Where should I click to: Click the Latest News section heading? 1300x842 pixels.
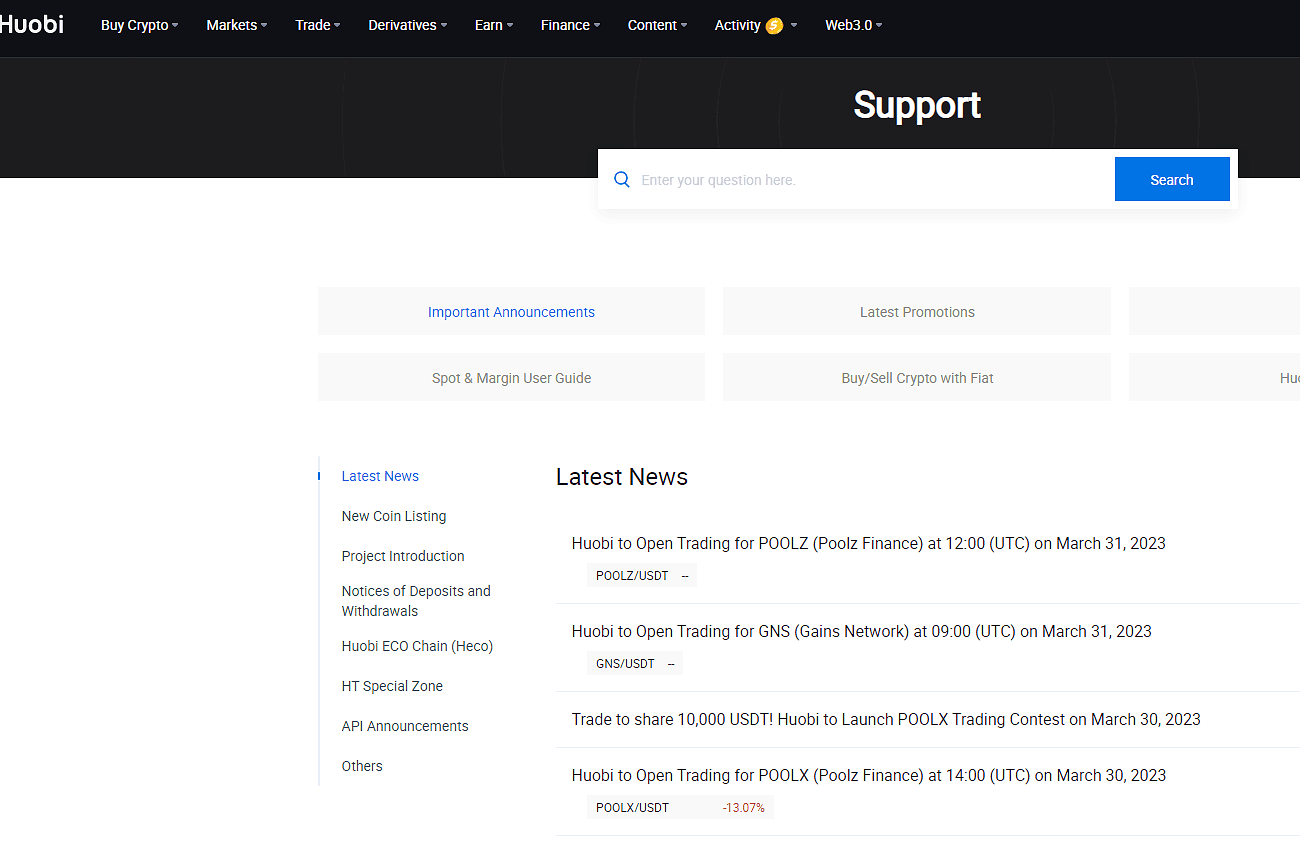coord(622,477)
